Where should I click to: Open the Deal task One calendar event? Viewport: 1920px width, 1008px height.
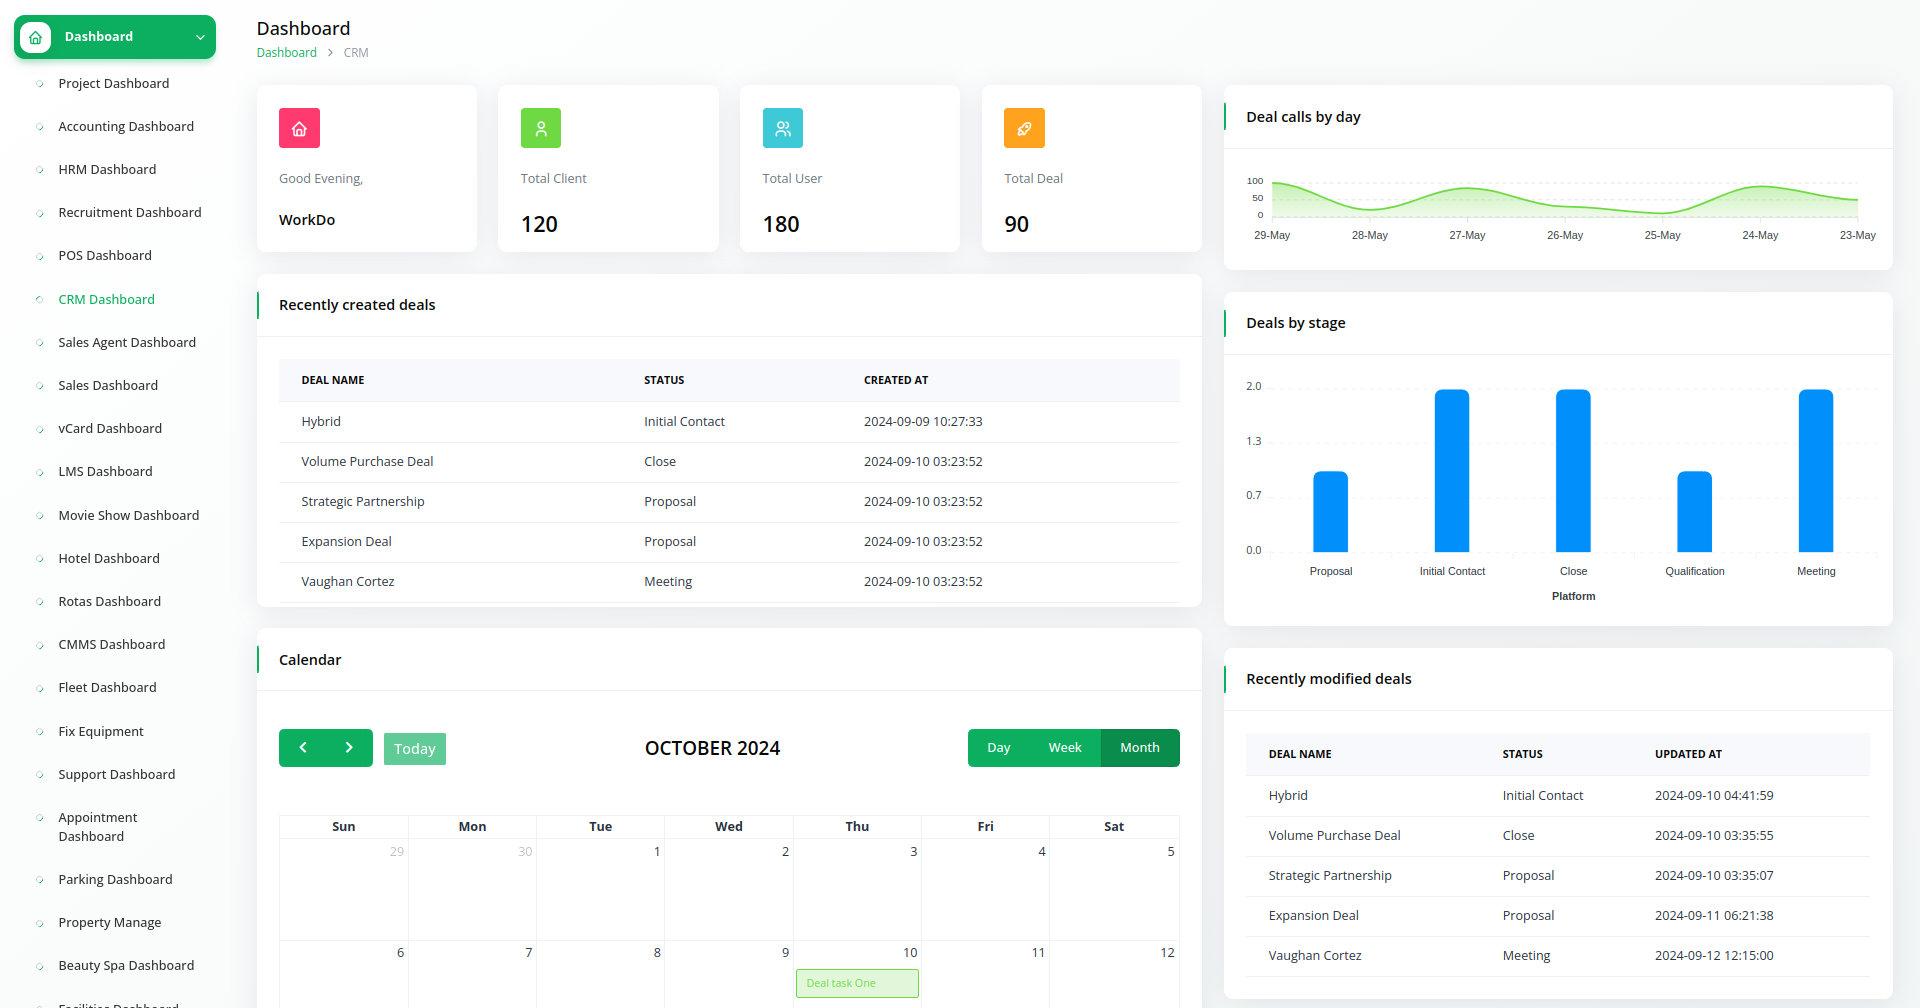(x=857, y=983)
